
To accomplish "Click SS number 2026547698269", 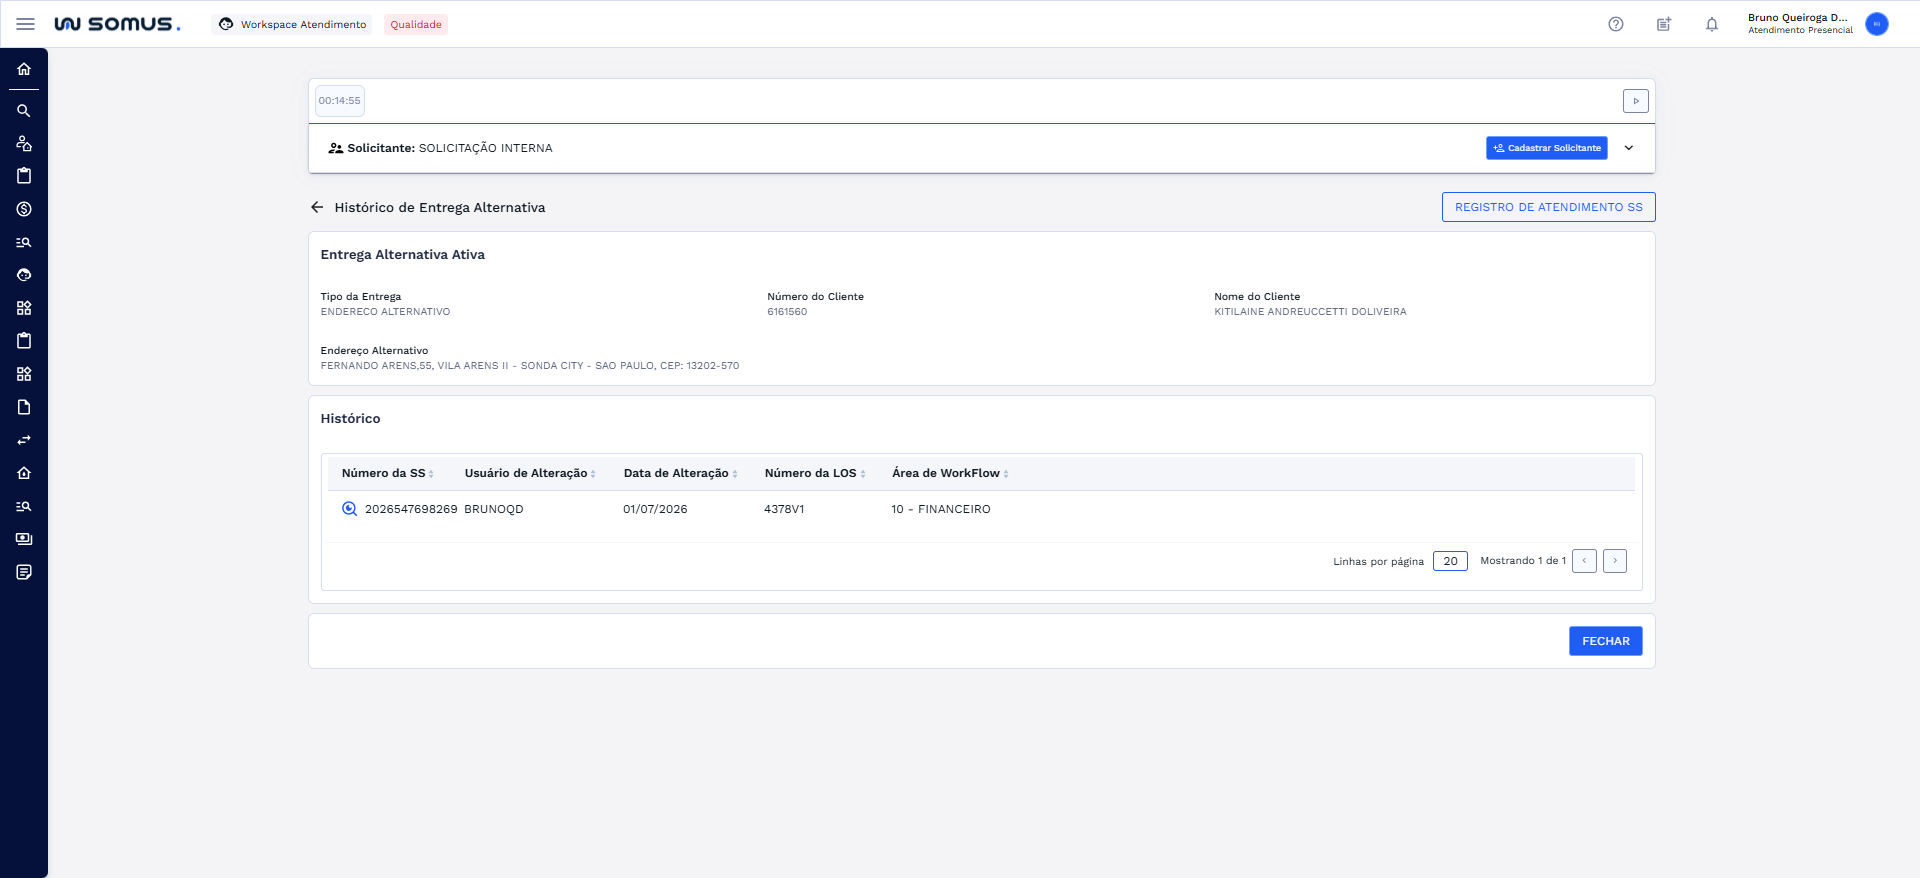I will (411, 509).
